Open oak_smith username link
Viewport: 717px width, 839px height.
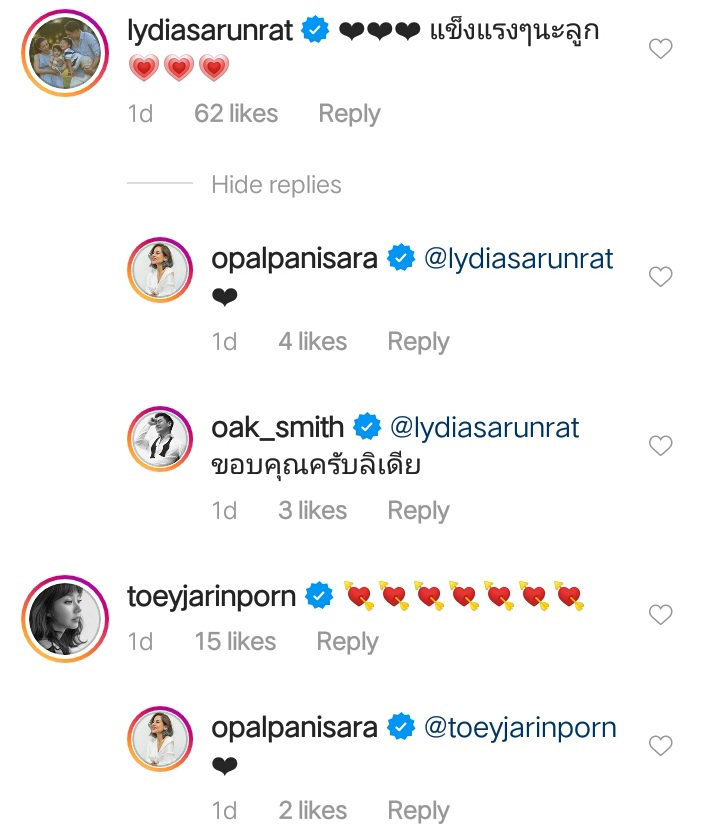[x=277, y=428]
